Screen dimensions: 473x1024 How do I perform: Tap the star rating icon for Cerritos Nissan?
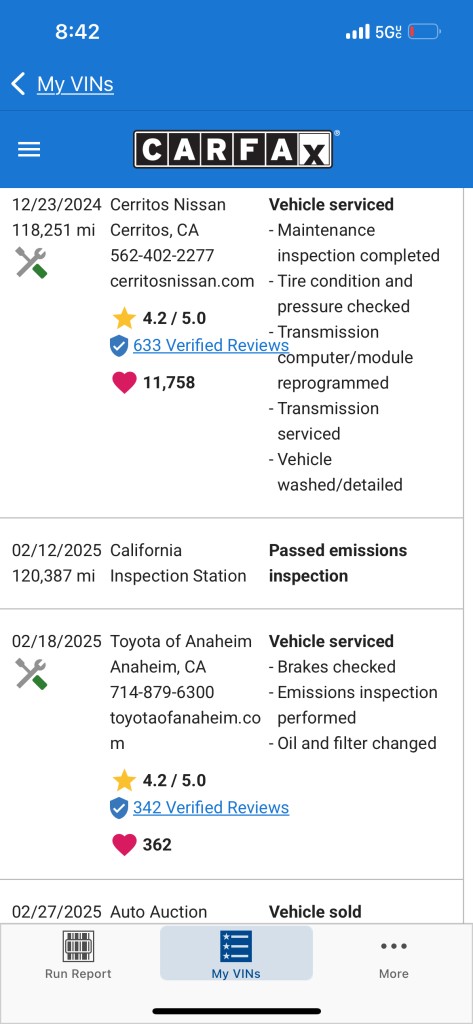124,318
